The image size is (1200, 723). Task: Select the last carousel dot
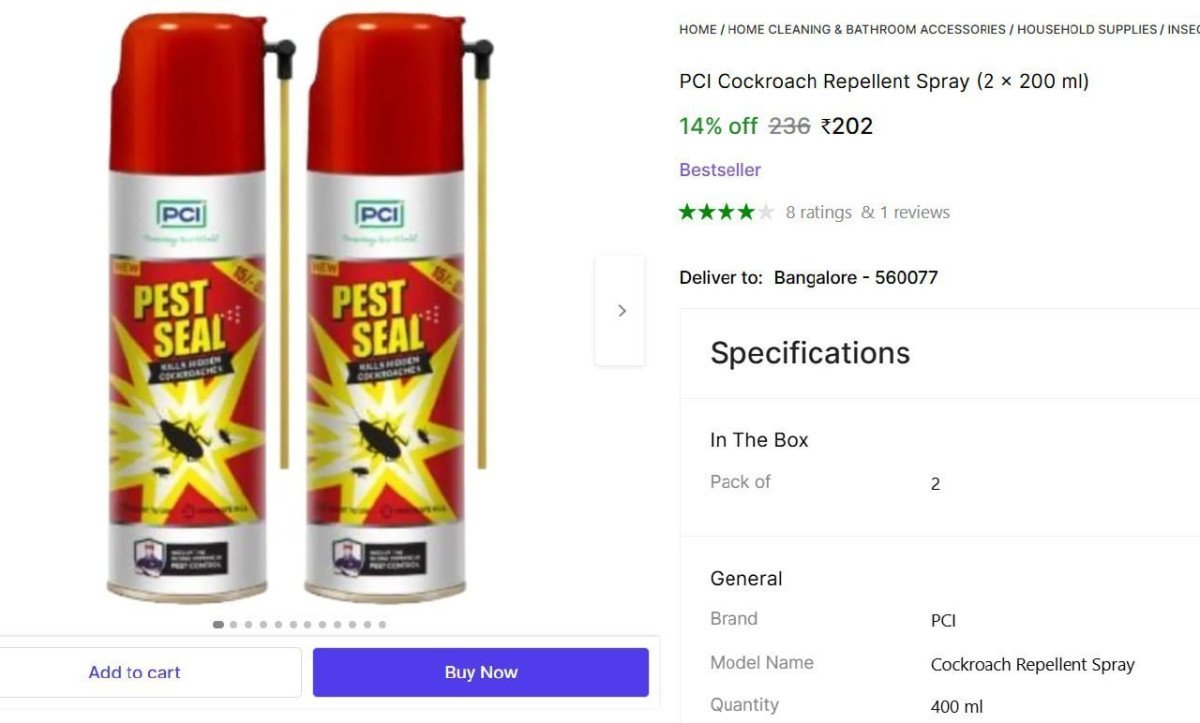click(x=382, y=624)
